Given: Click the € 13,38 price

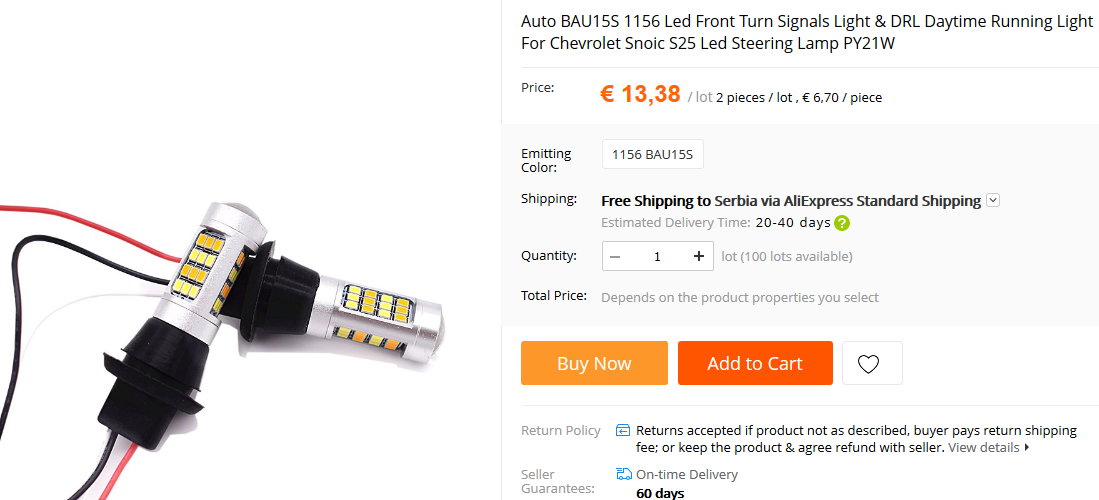Looking at the screenshot, I should (640, 94).
